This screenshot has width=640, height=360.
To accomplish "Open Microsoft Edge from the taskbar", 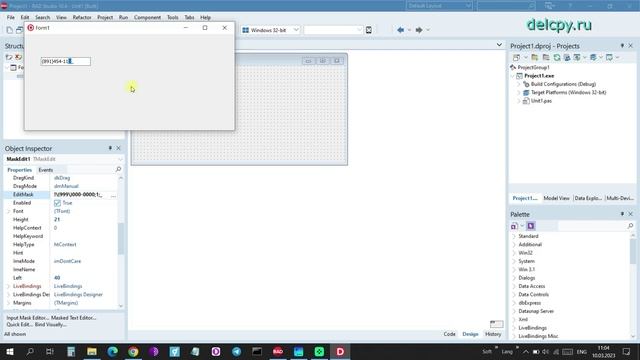I will point(113,351).
